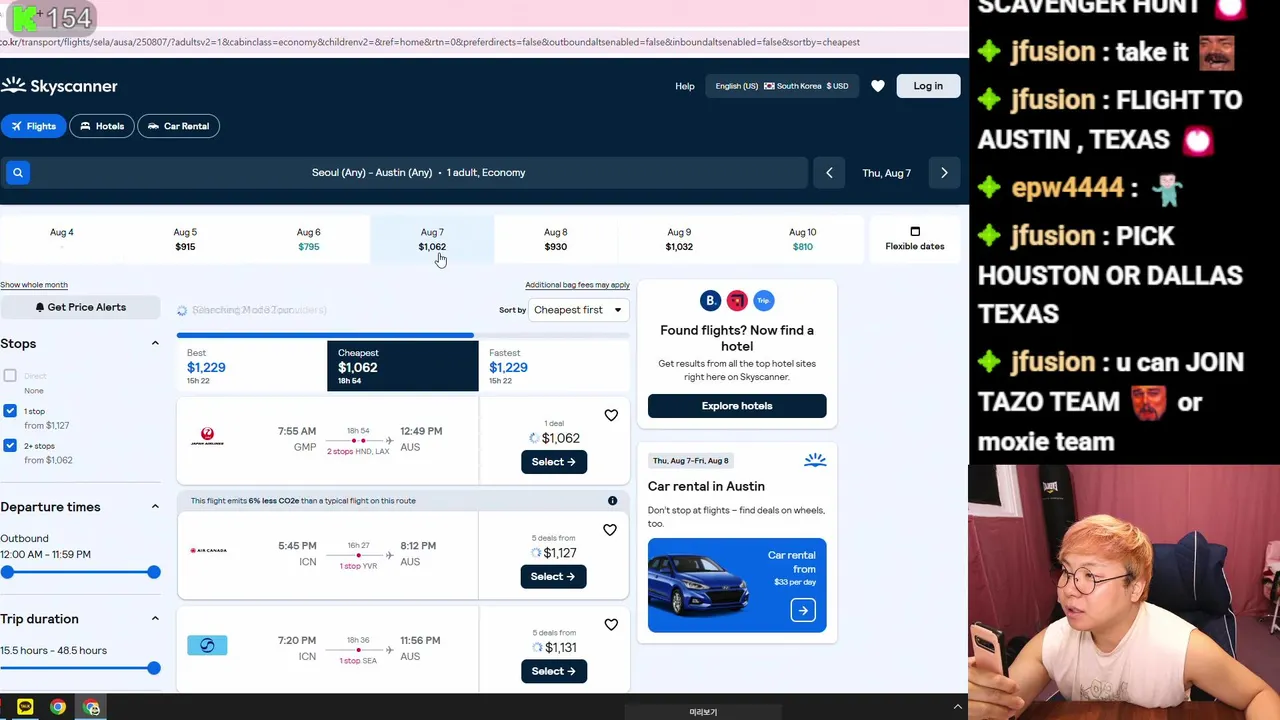Viewport: 1280px width, 720px height.
Task: Open saved items heart in header
Action: pyautogui.click(x=878, y=86)
